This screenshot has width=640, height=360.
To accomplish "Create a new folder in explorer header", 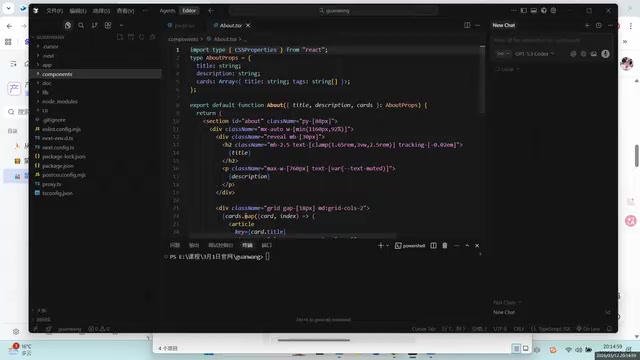I will [x=131, y=37].
